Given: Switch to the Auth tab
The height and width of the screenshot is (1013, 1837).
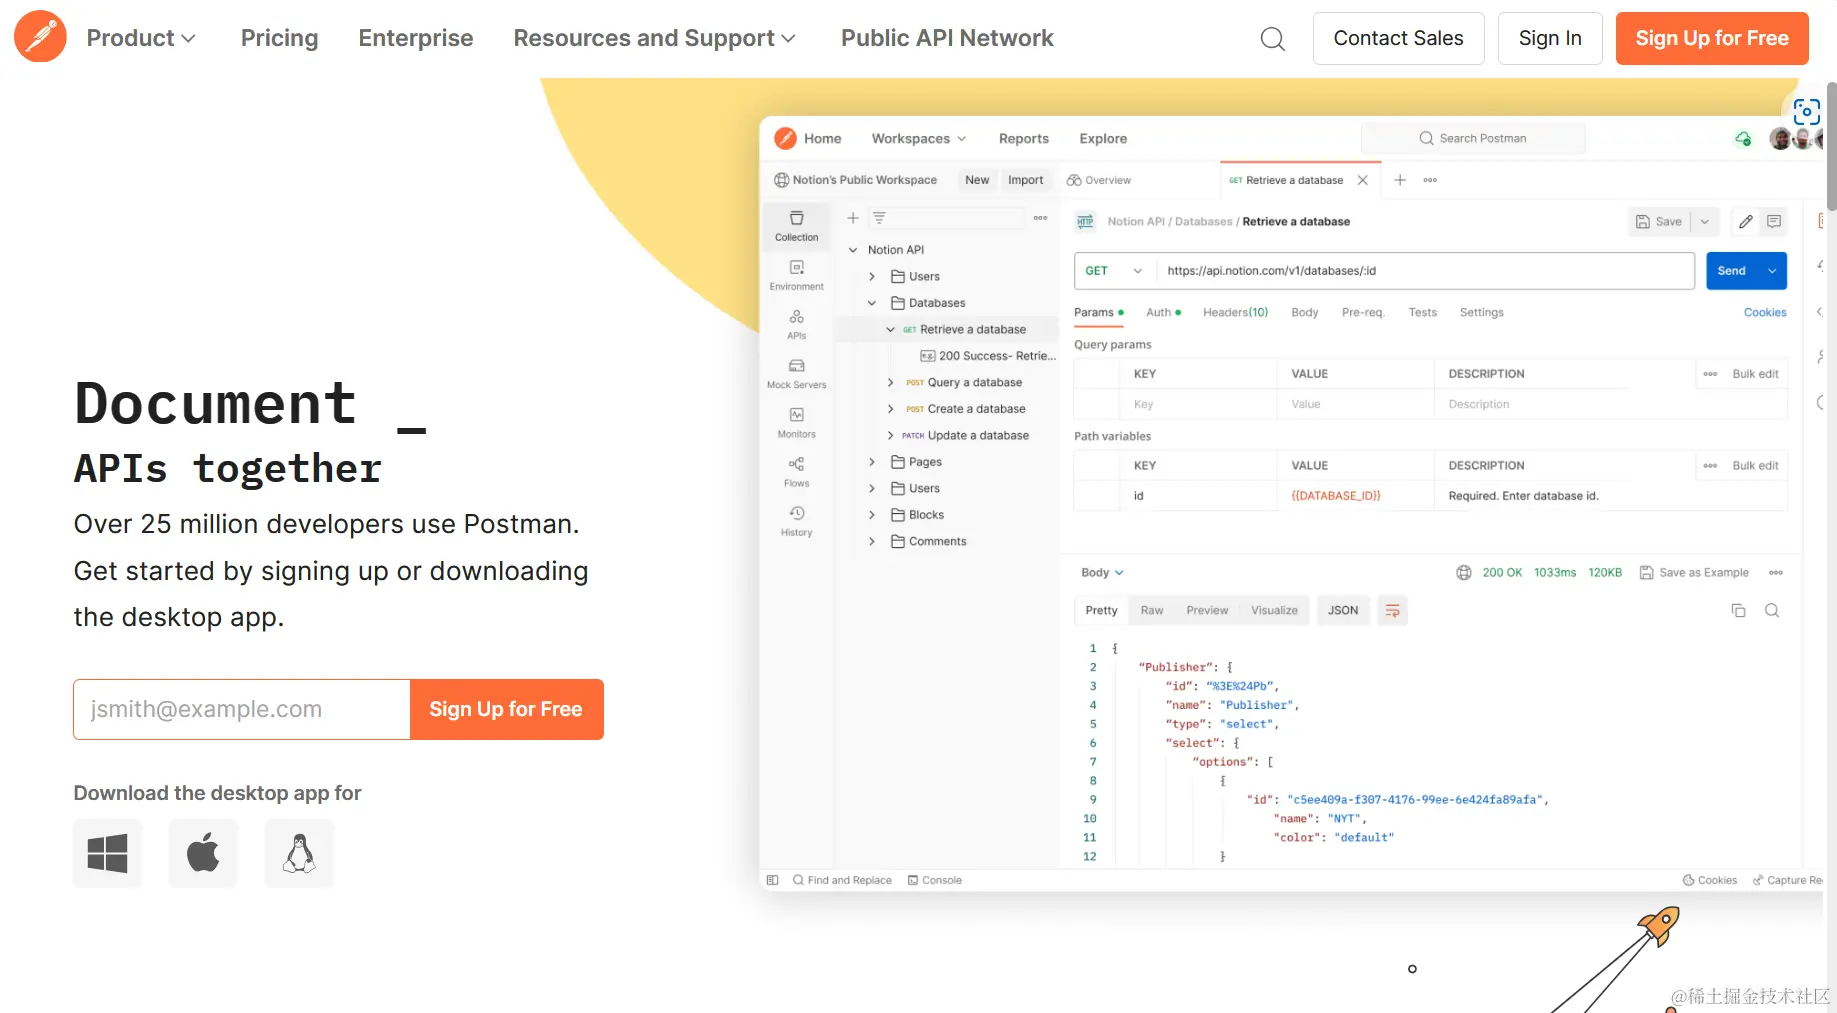Looking at the screenshot, I should pos(1163,312).
